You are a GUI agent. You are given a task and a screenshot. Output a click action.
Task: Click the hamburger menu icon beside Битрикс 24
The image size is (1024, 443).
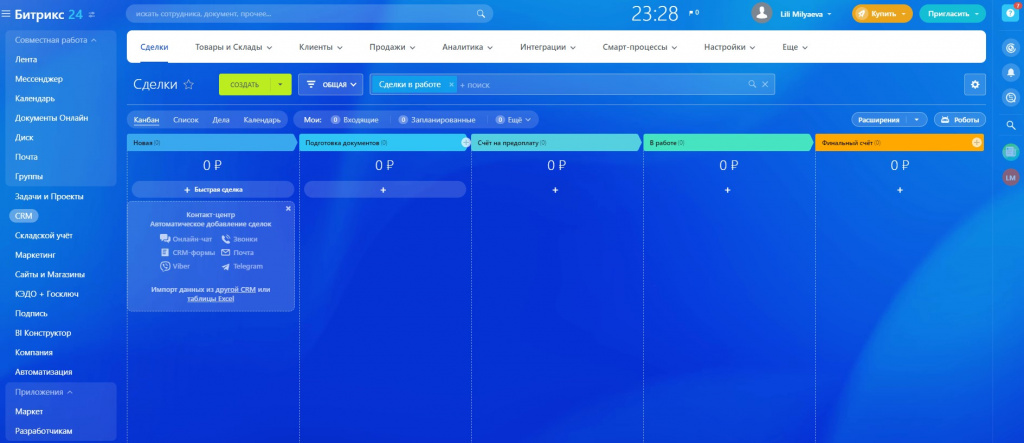tap(6, 14)
